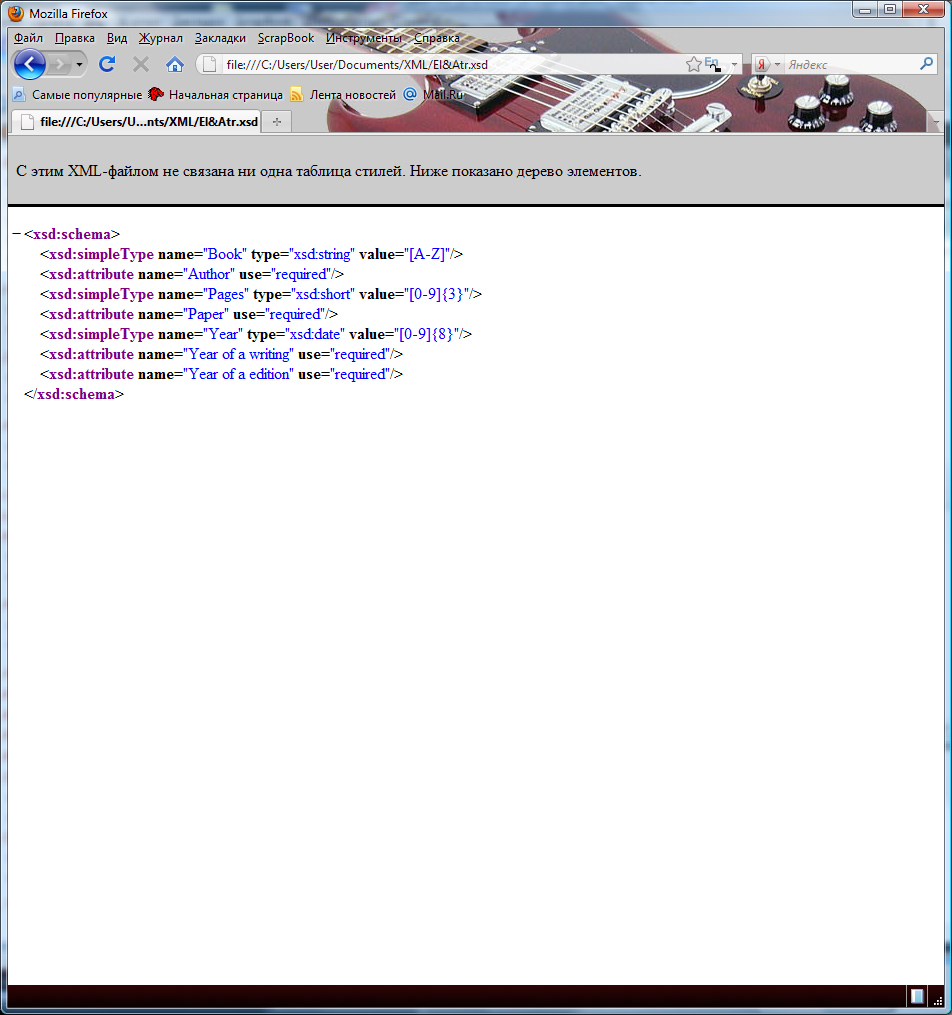Click the no stylesheet notice text
The height and width of the screenshot is (1015, 952).
coord(329,171)
